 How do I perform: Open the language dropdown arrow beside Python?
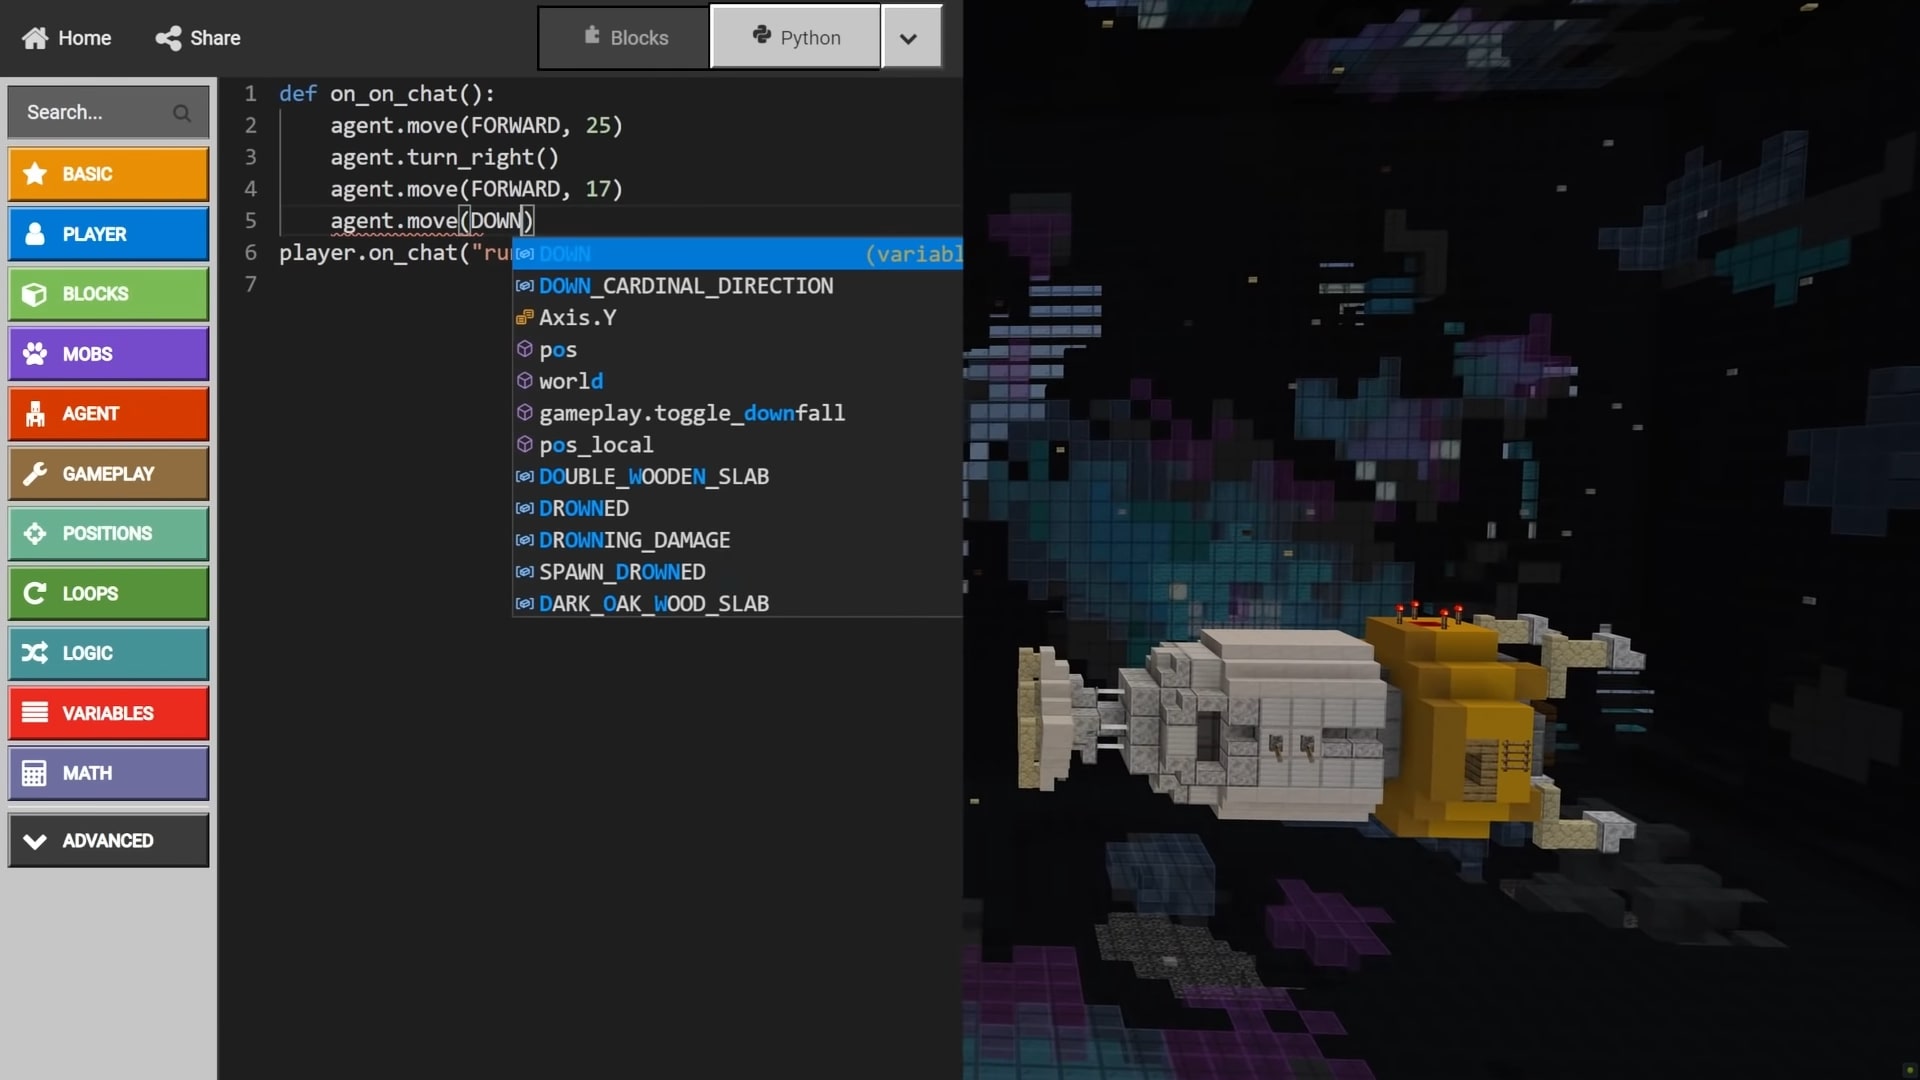(908, 38)
